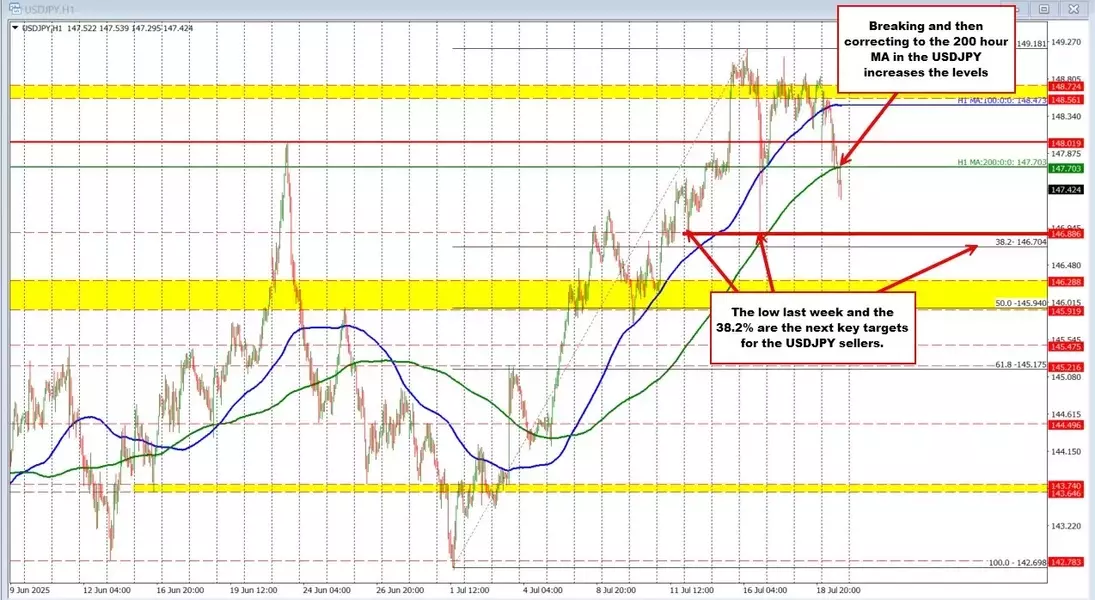
Task: Click the 146.480 price axis tick
Action: coord(1067,265)
